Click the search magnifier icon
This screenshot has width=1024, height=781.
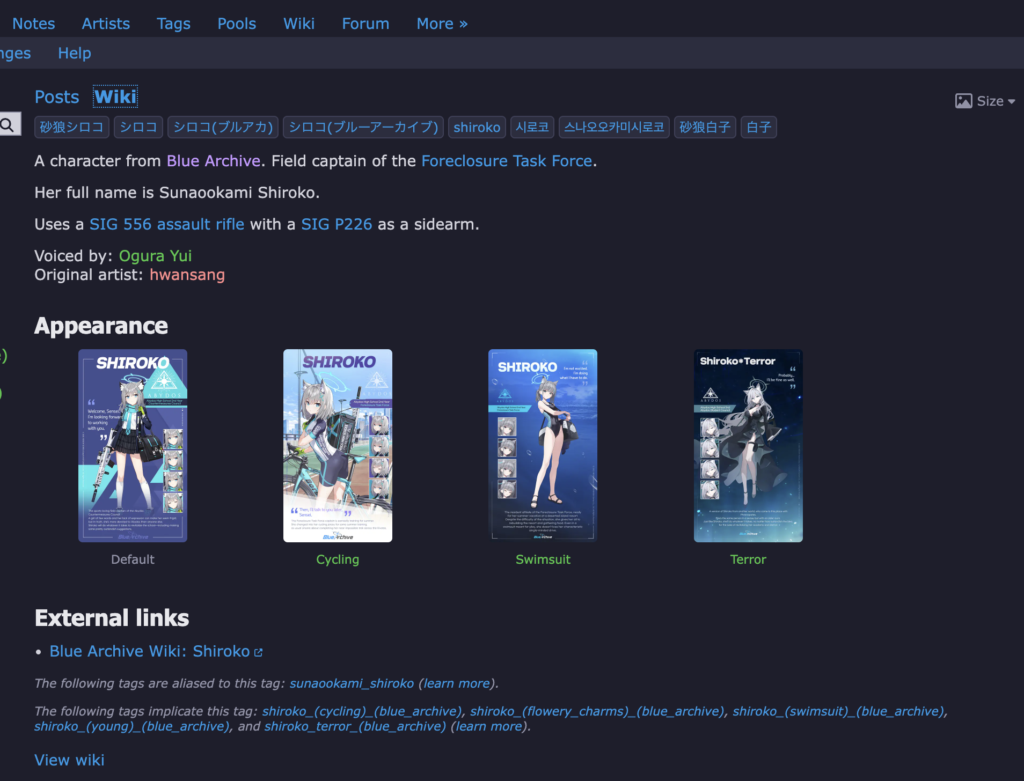pos(7,125)
